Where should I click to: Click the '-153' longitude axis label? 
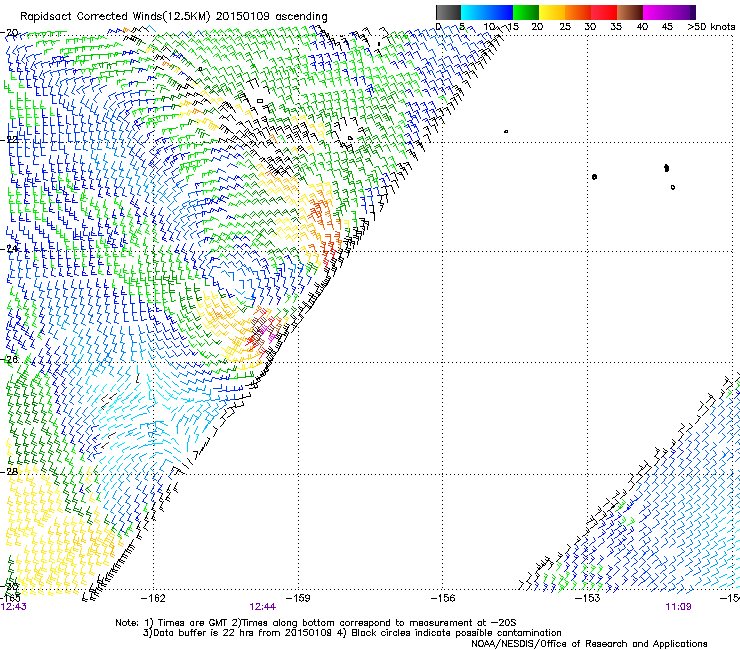[588, 598]
